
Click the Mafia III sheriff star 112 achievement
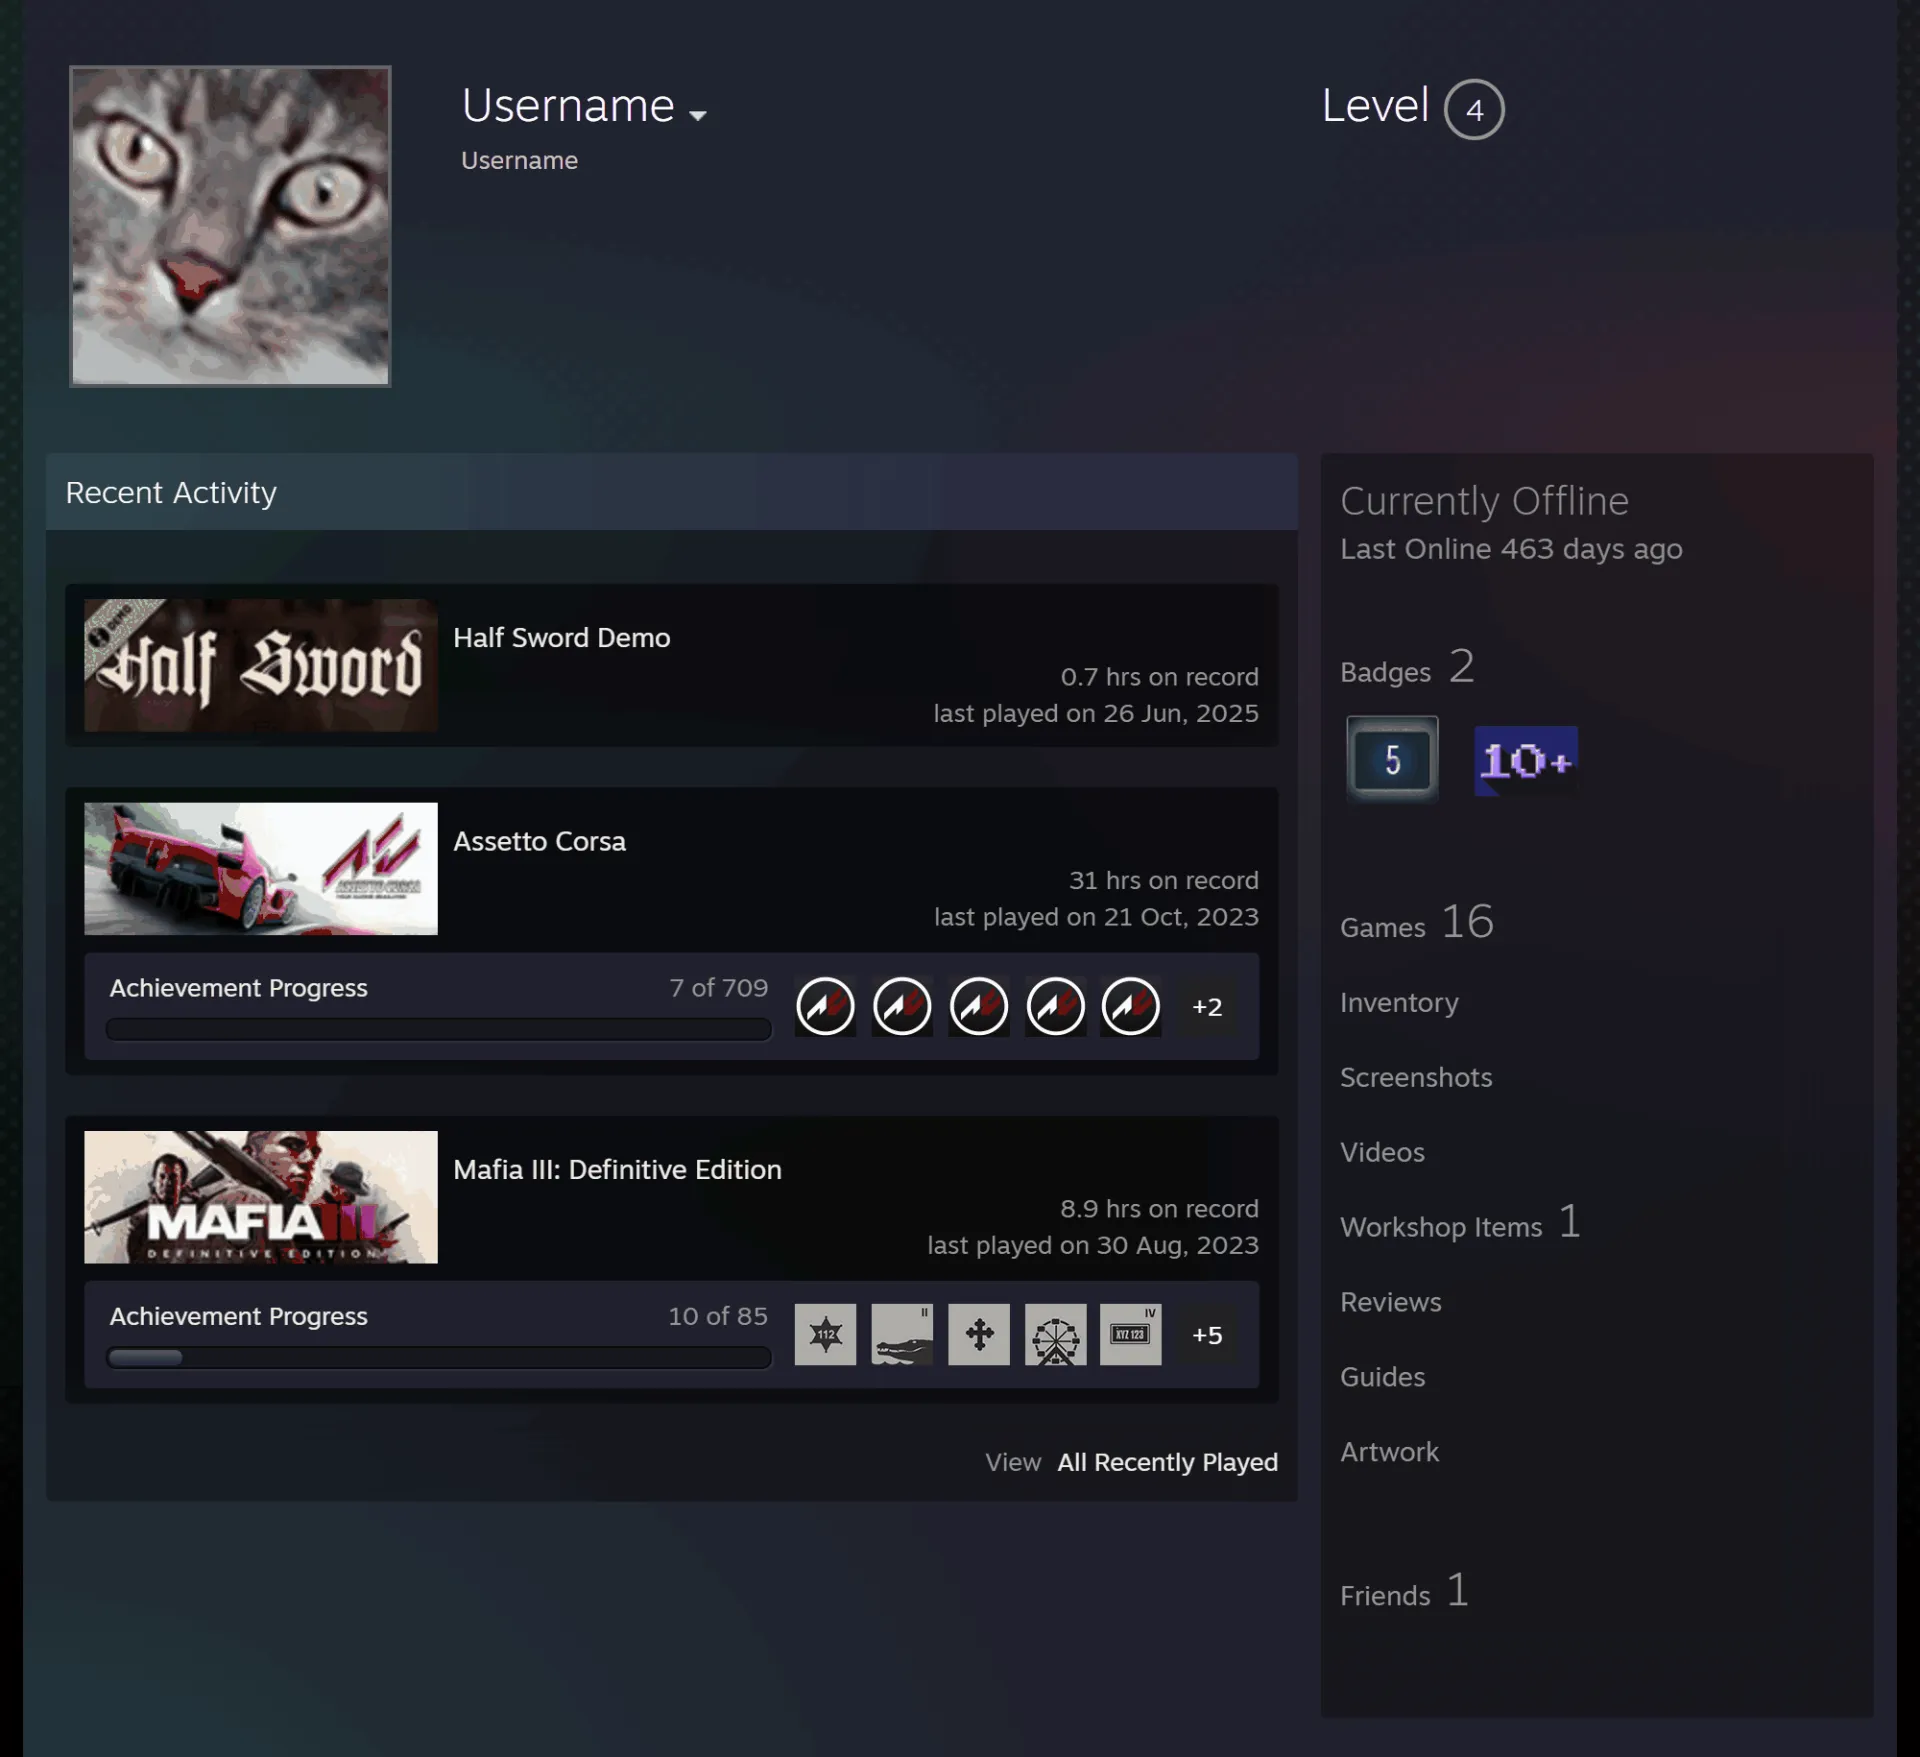pos(825,1334)
